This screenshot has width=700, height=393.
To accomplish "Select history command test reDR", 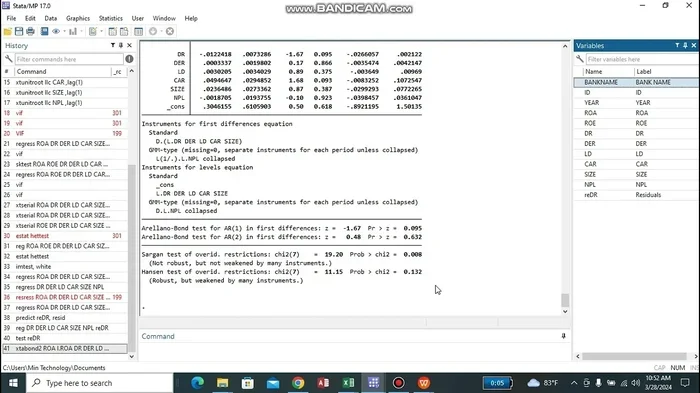I will point(65,338).
